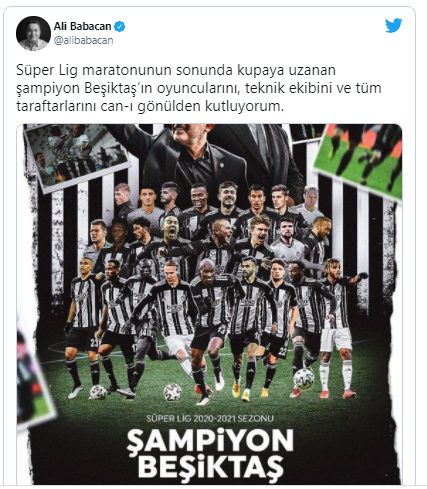Click the blue Twitter bird logo
The image size is (427, 489).
[x=393, y=25]
